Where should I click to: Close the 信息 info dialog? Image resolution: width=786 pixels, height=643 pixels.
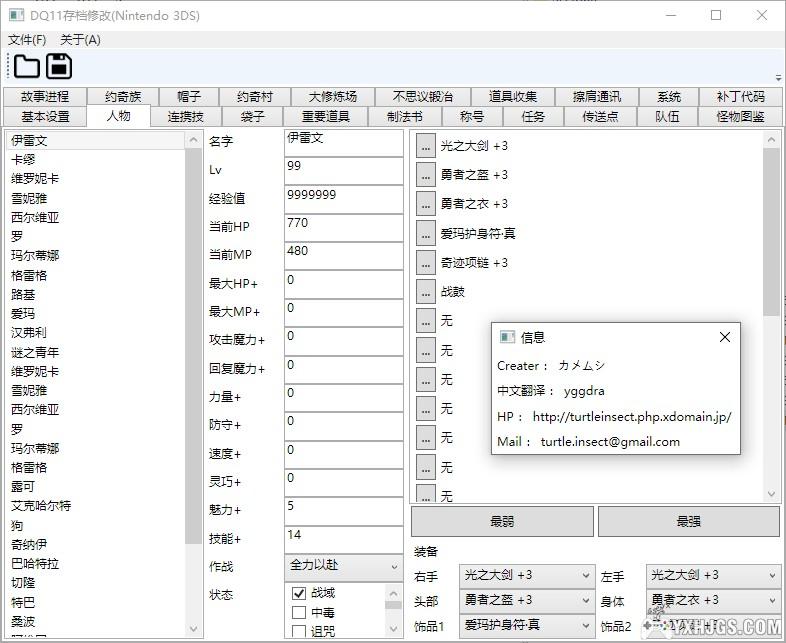point(725,337)
